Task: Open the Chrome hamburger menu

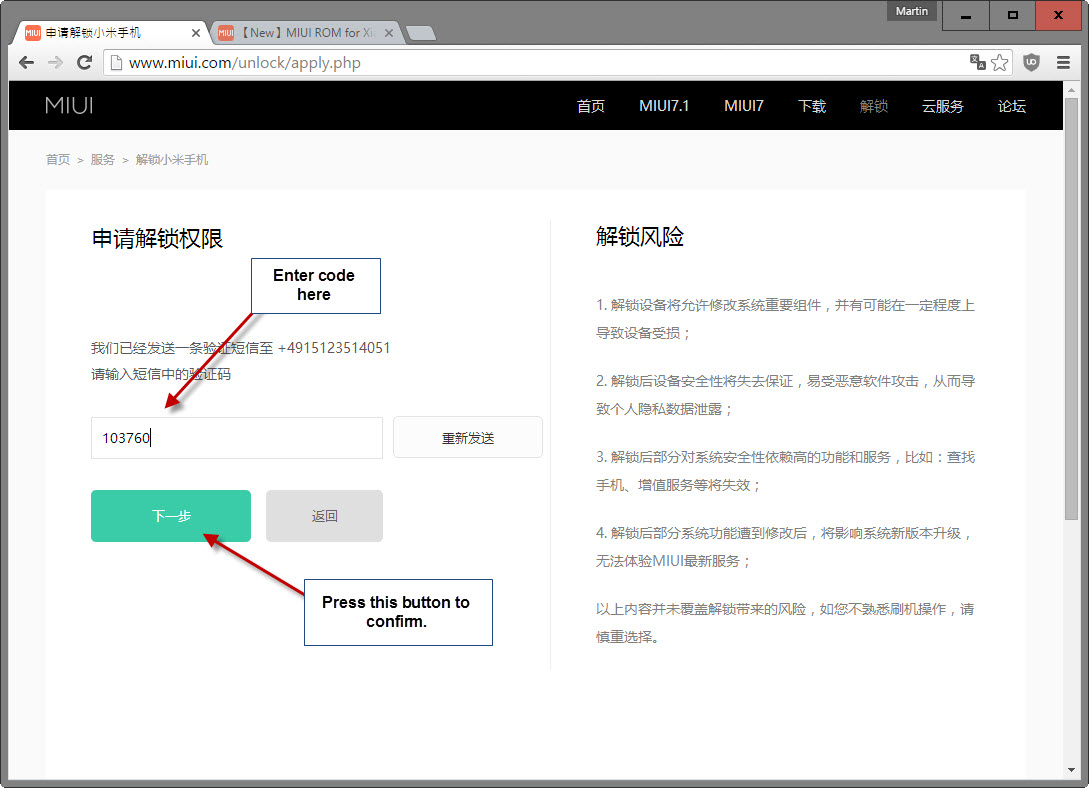Action: point(1063,62)
